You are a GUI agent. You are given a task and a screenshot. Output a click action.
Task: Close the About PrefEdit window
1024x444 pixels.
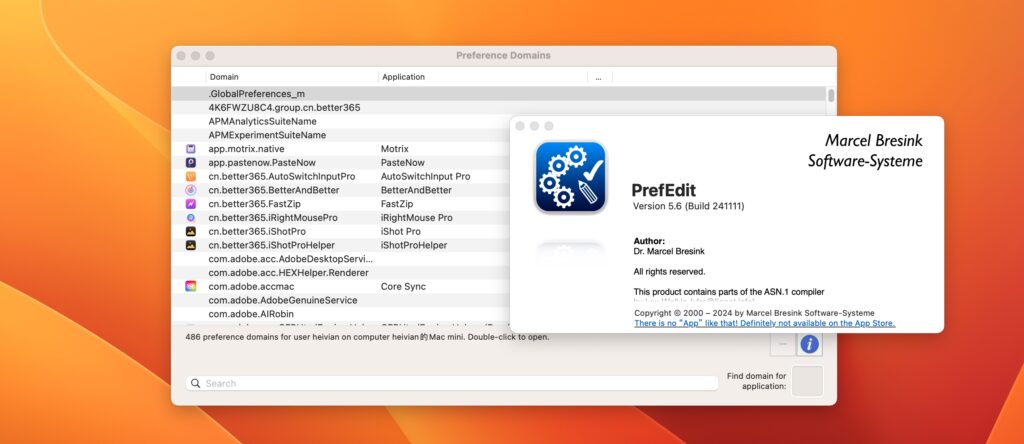[x=520, y=126]
